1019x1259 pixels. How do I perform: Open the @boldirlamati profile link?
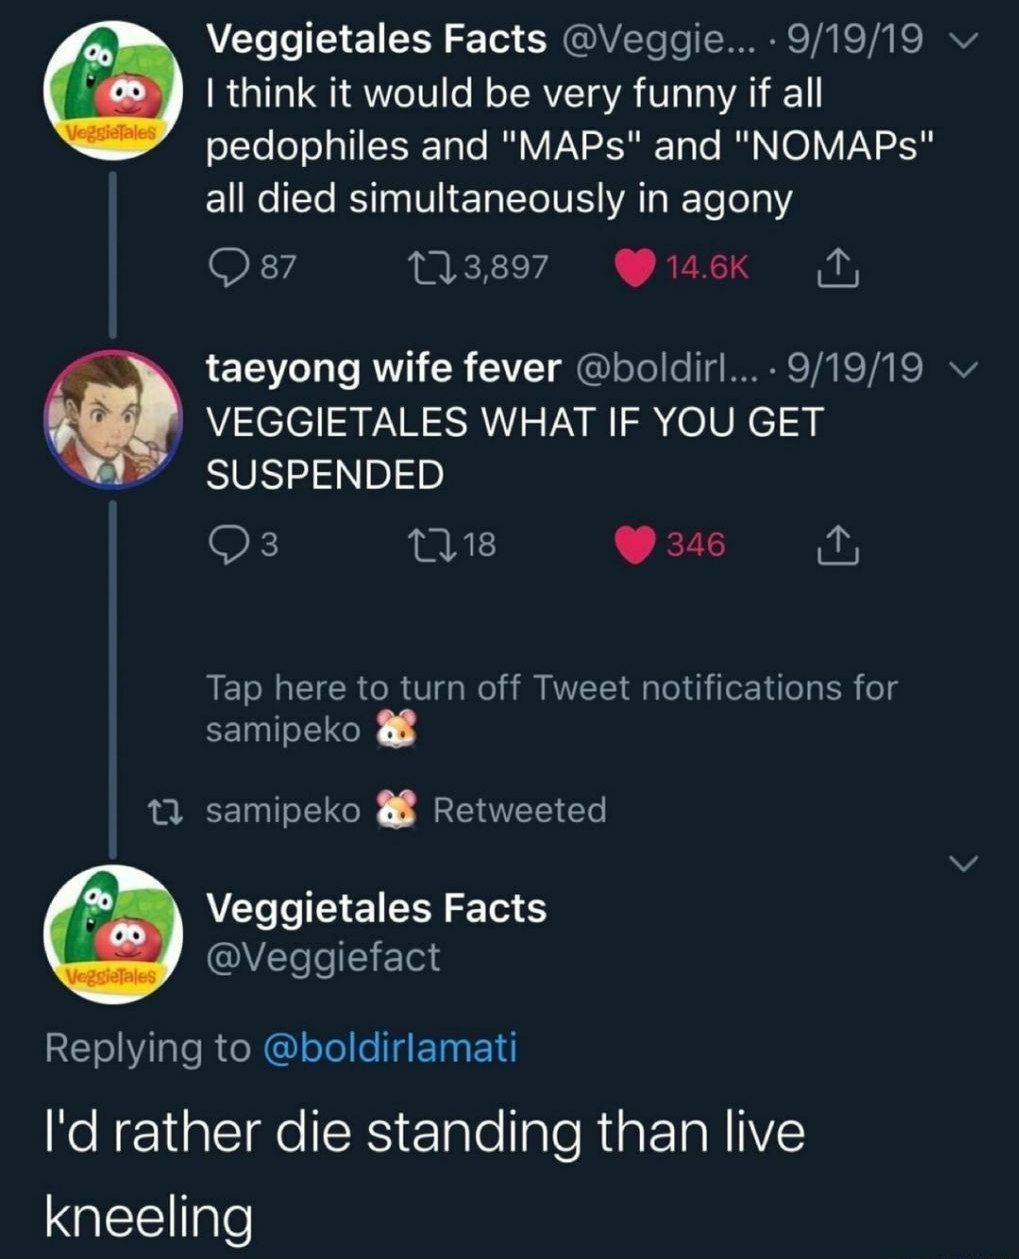[390, 1047]
